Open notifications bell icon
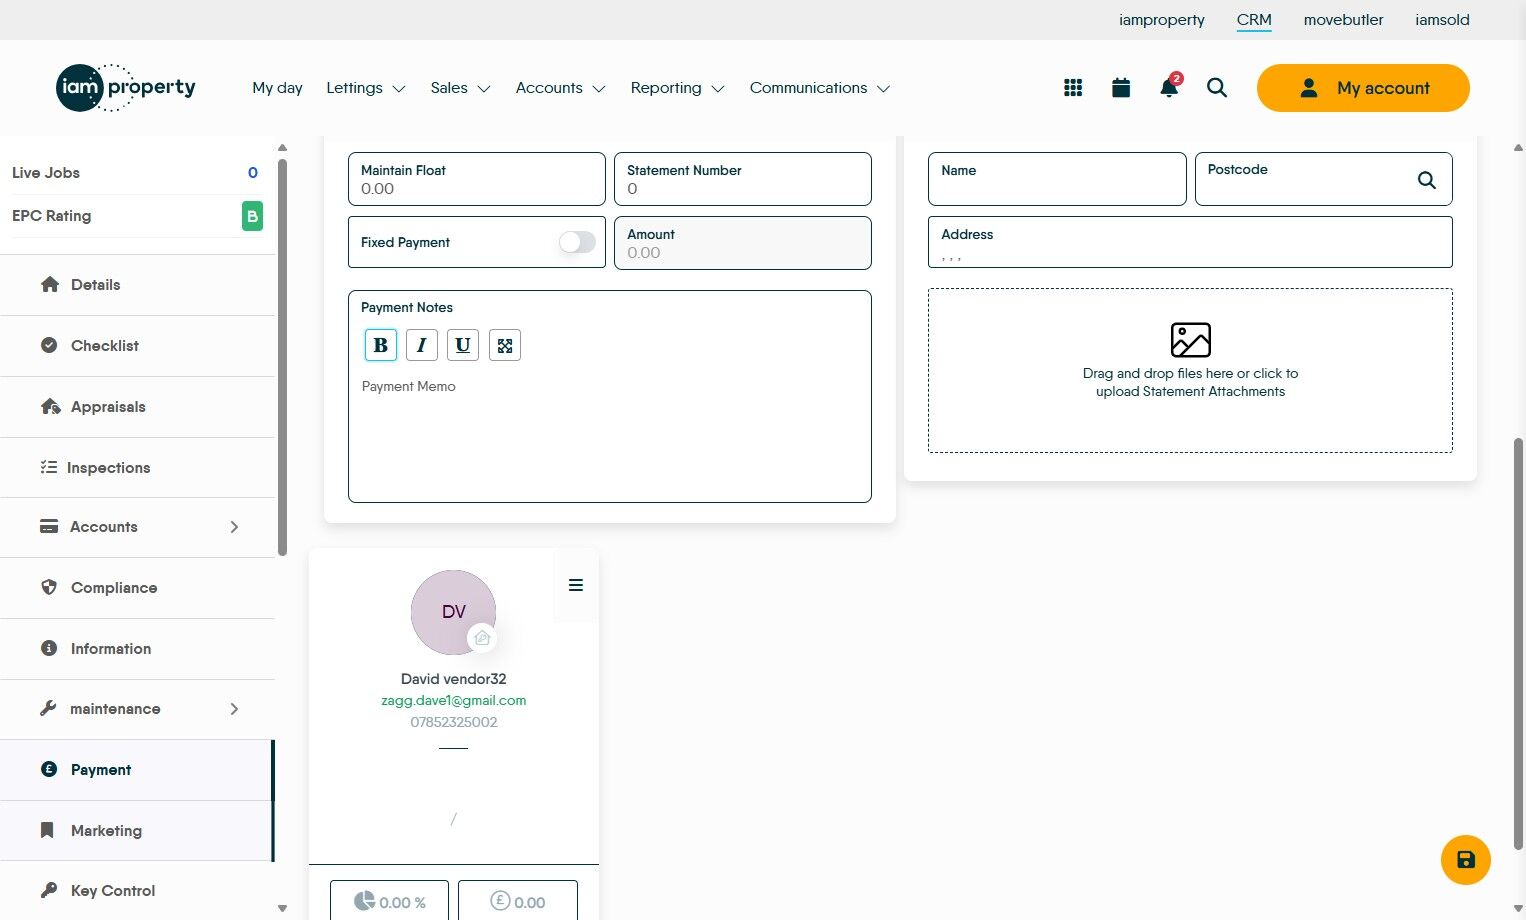This screenshot has height=920, width=1526. 1169,87
